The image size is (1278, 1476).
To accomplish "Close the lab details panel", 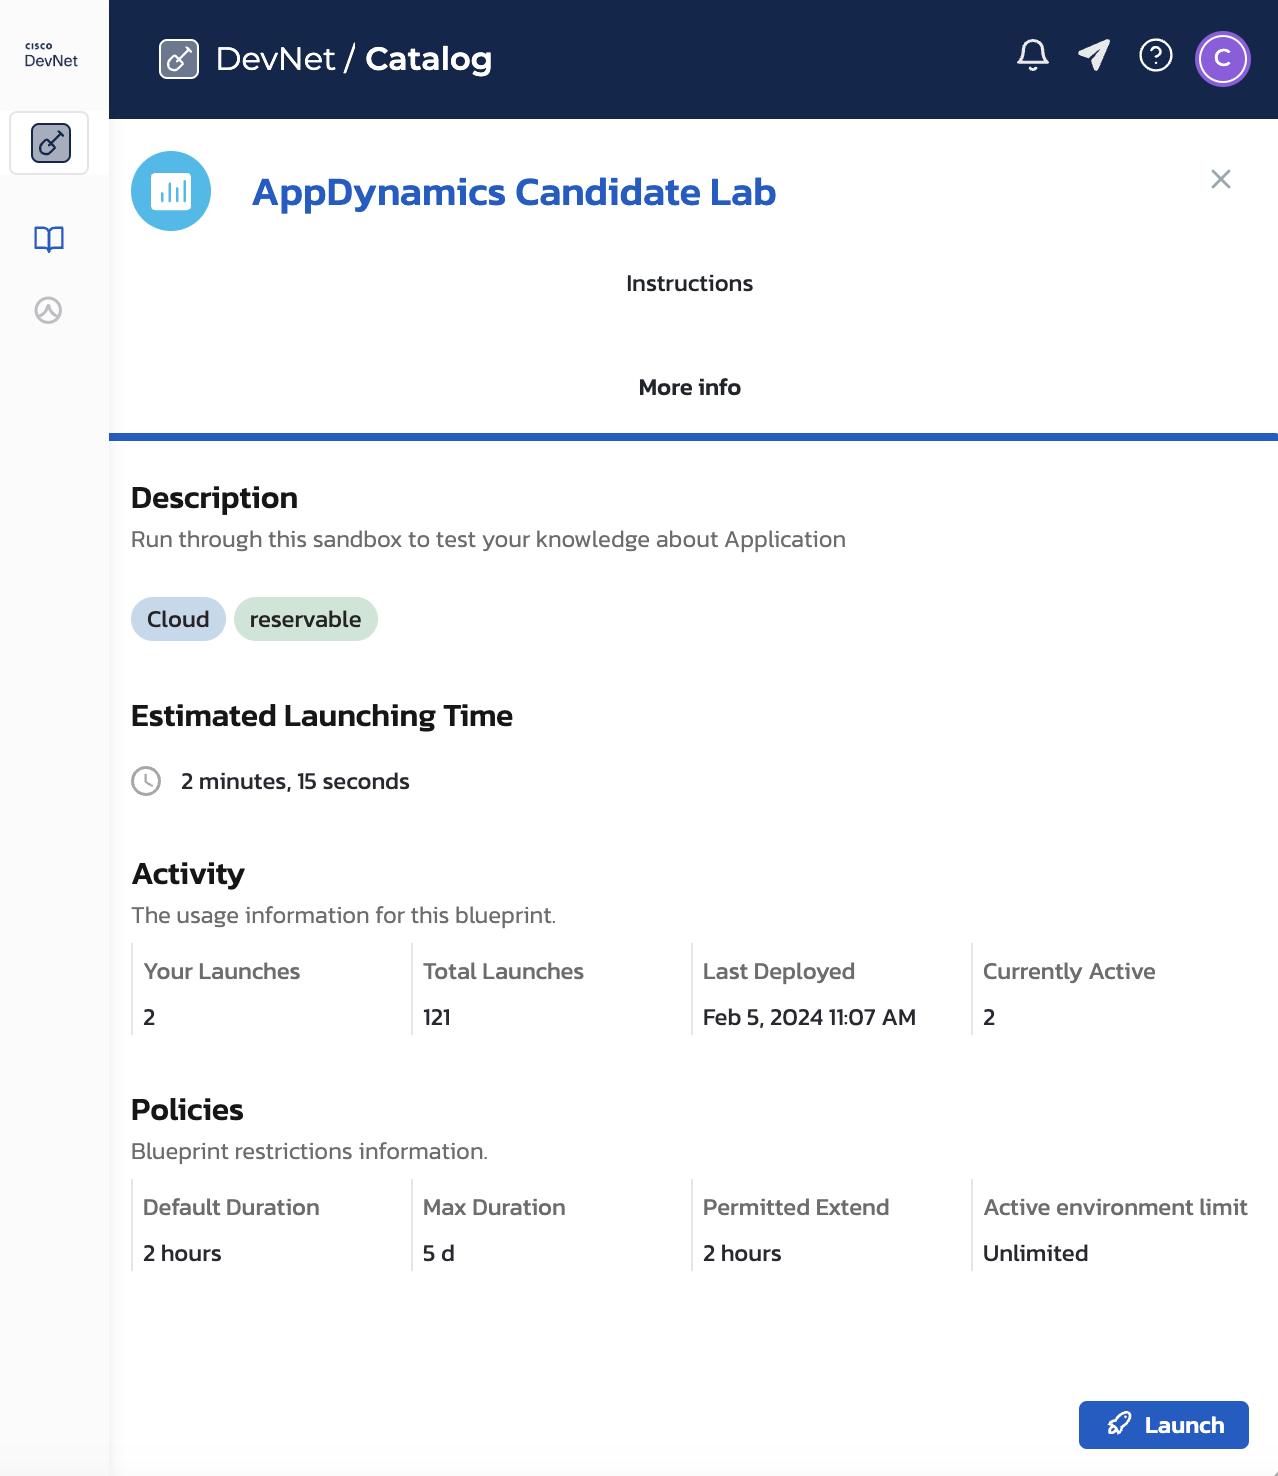I will pos(1220,179).
